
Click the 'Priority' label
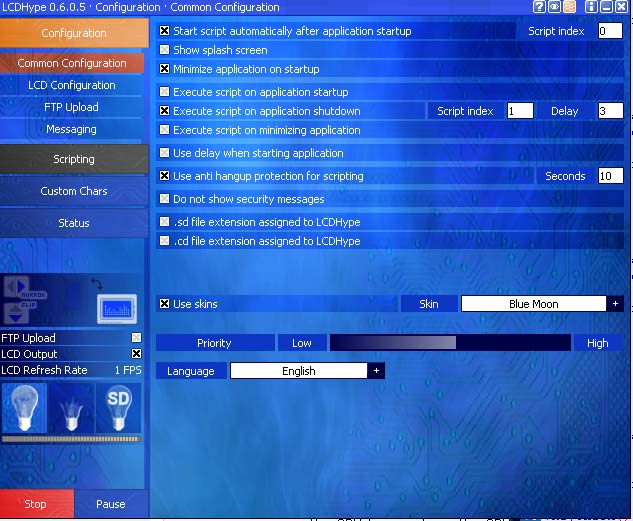pyautogui.click(x=214, y=343)
